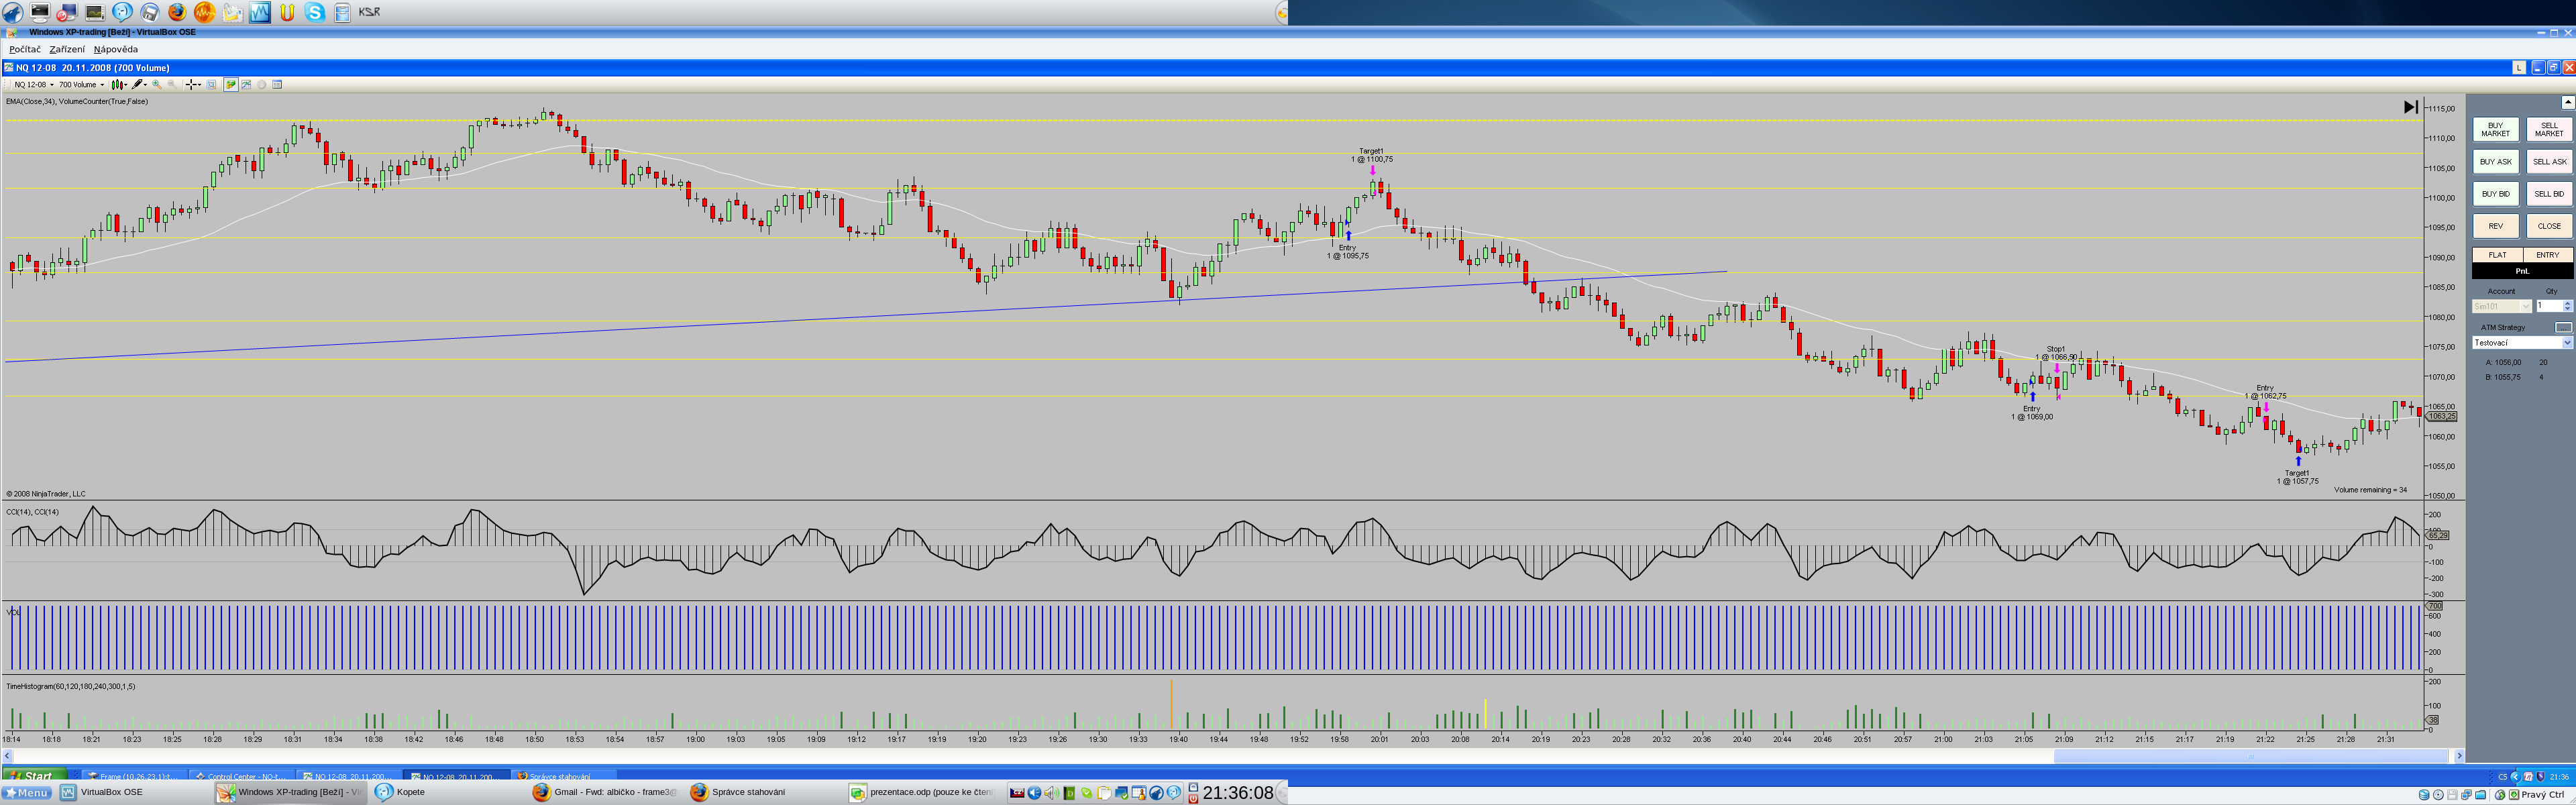Click the zoom in magnifier icon

point(157,85)
